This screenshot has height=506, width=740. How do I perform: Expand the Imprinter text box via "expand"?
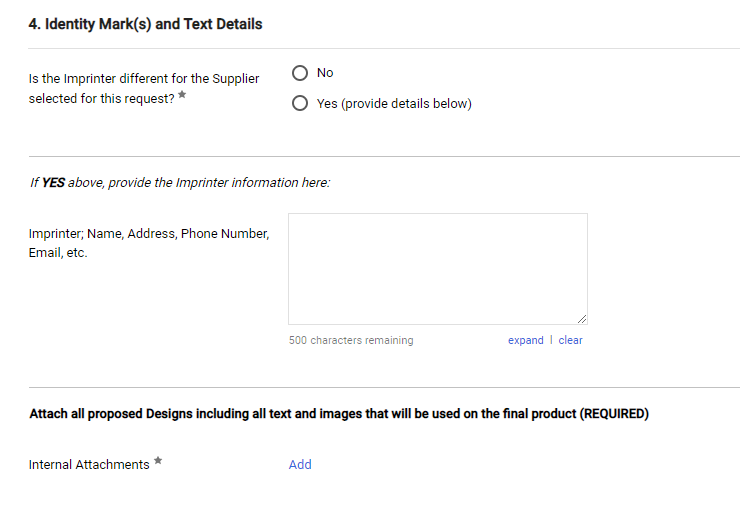pos(525,340)
